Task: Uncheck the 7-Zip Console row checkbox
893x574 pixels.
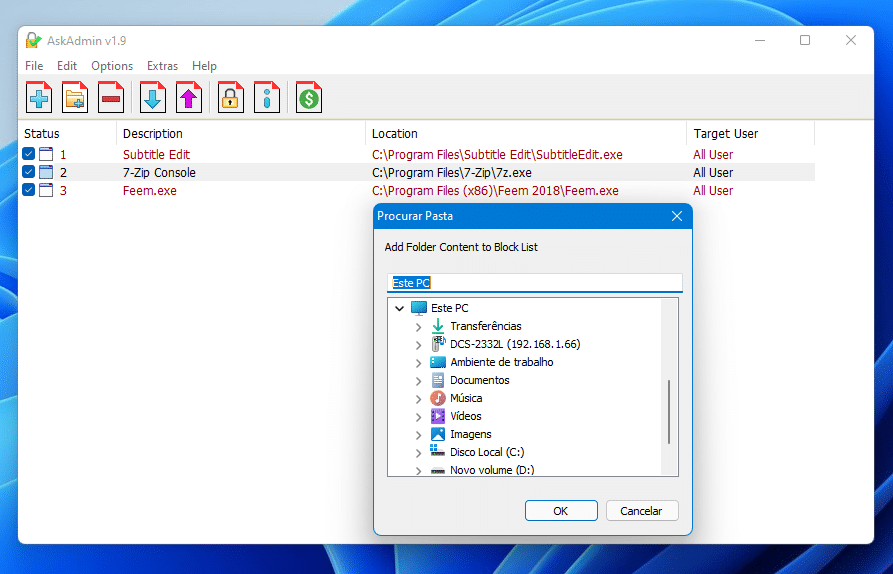Action: pyautogui.click(x=28, y=172)
